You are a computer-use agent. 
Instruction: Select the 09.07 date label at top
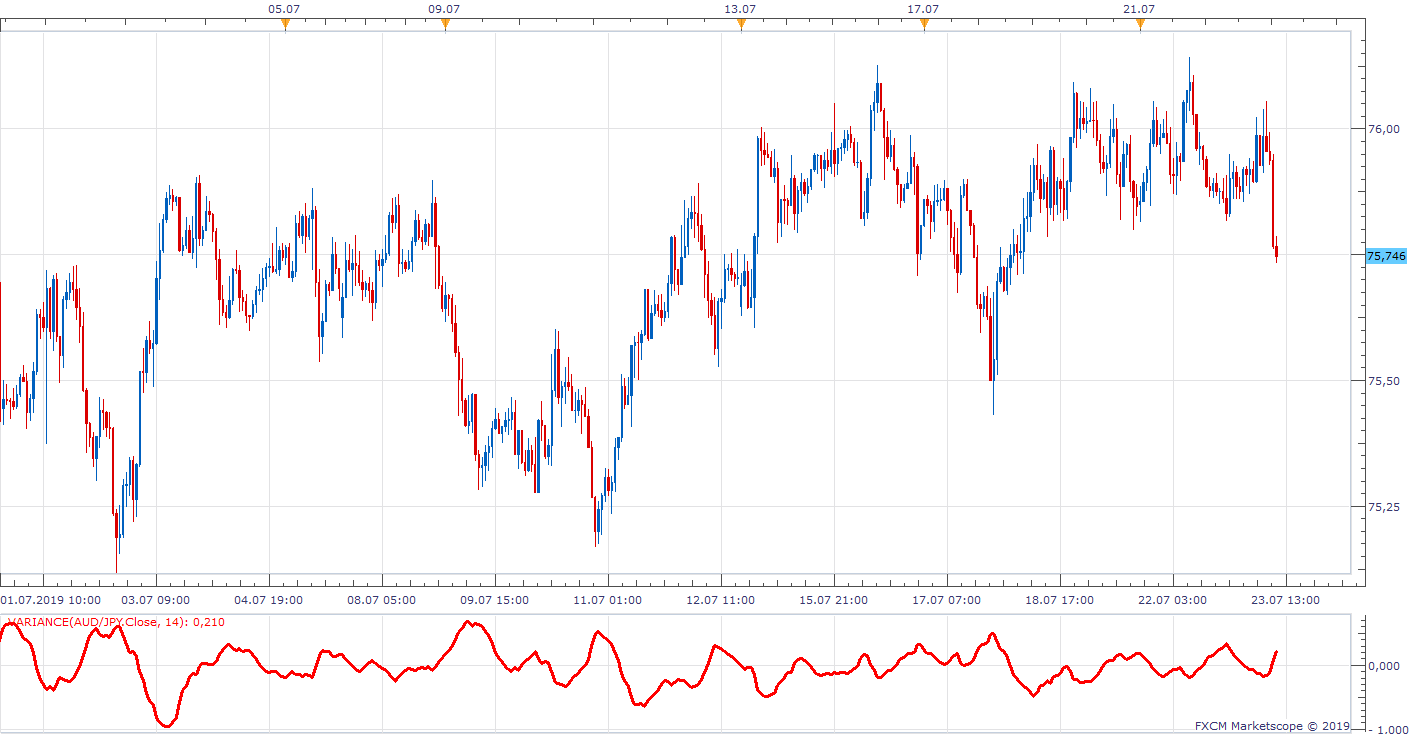[x=444, y=9]
